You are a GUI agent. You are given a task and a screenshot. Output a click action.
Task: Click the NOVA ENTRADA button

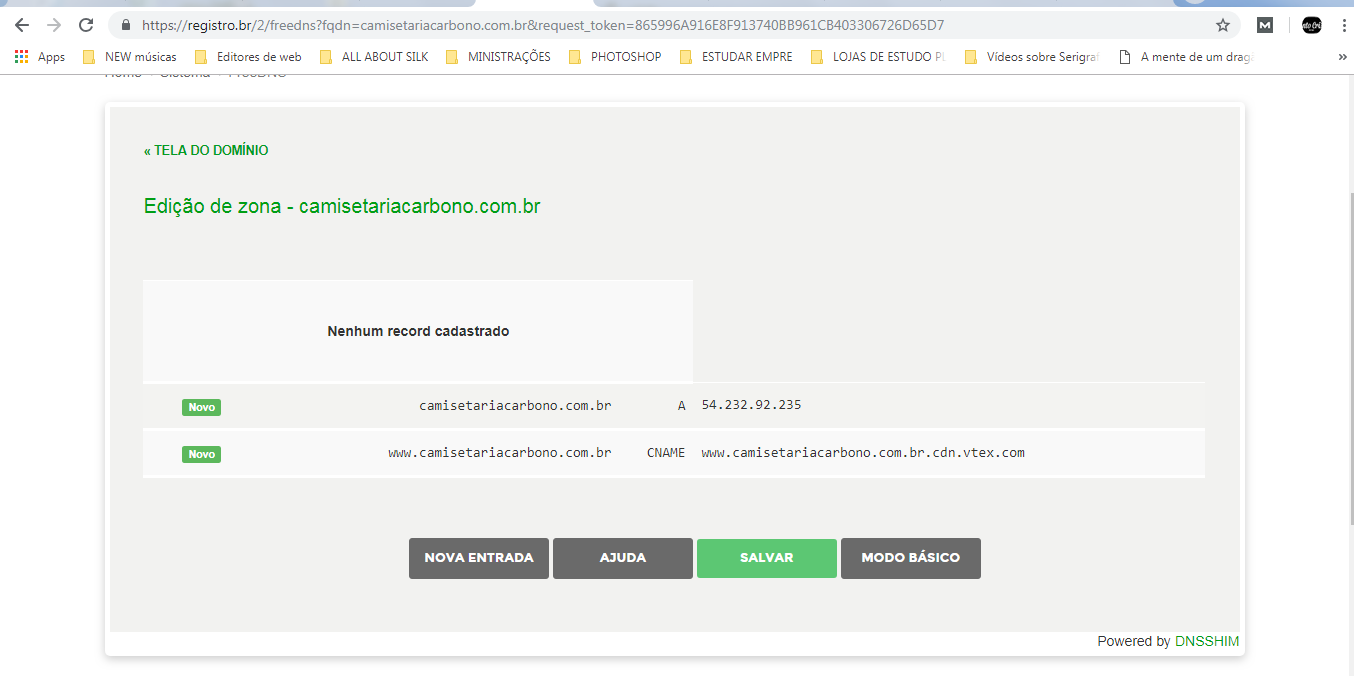479,558
